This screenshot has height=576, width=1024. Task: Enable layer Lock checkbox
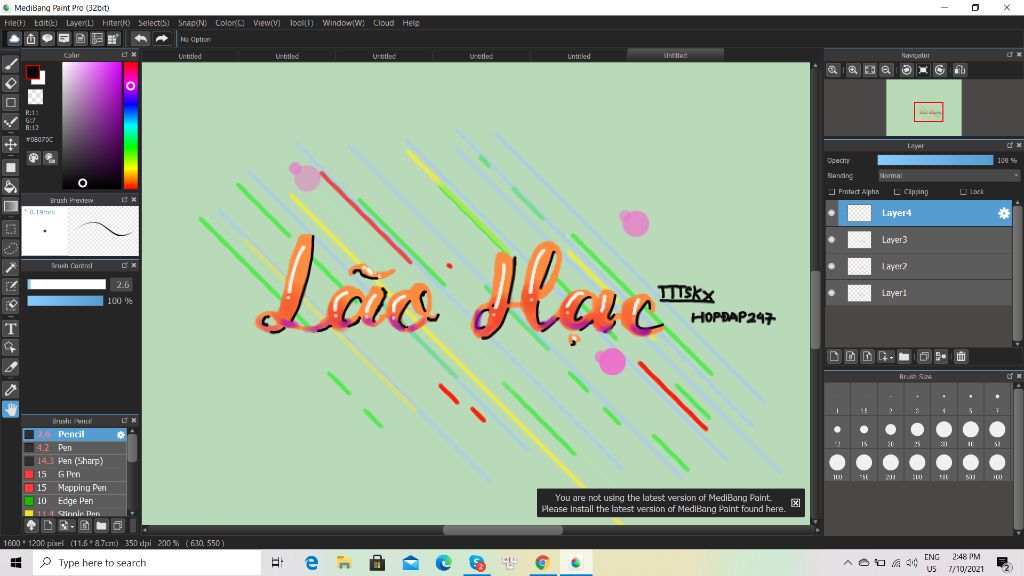[x=963, y=192]
